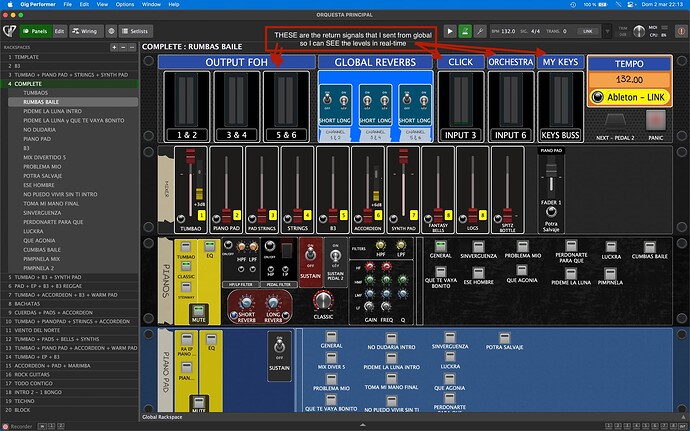Click the BPM value 132.0
Viewport: 690px width, 431px height.
(508, 31)
